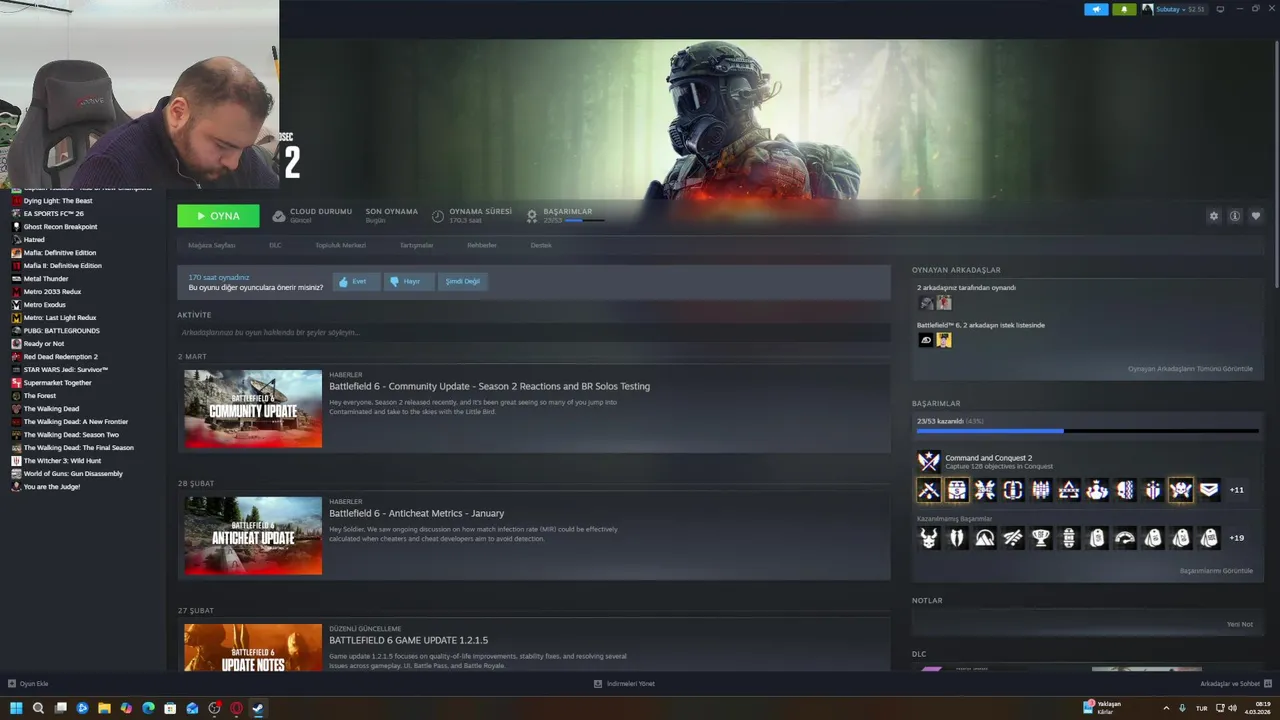The image size is (1280, 720).
Task: Open File Explorer from the taskbar
Action: click(x=104, y=708)
